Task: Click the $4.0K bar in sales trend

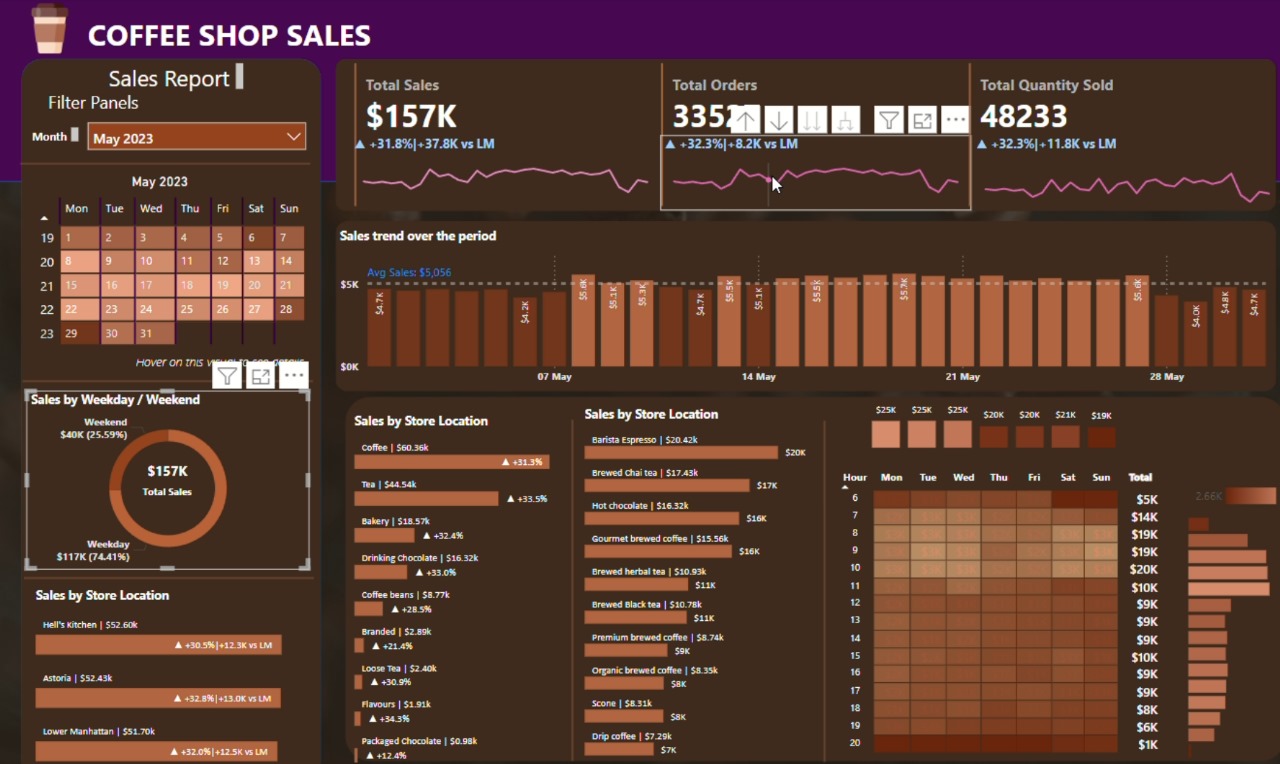Action: click(1195, 336)
